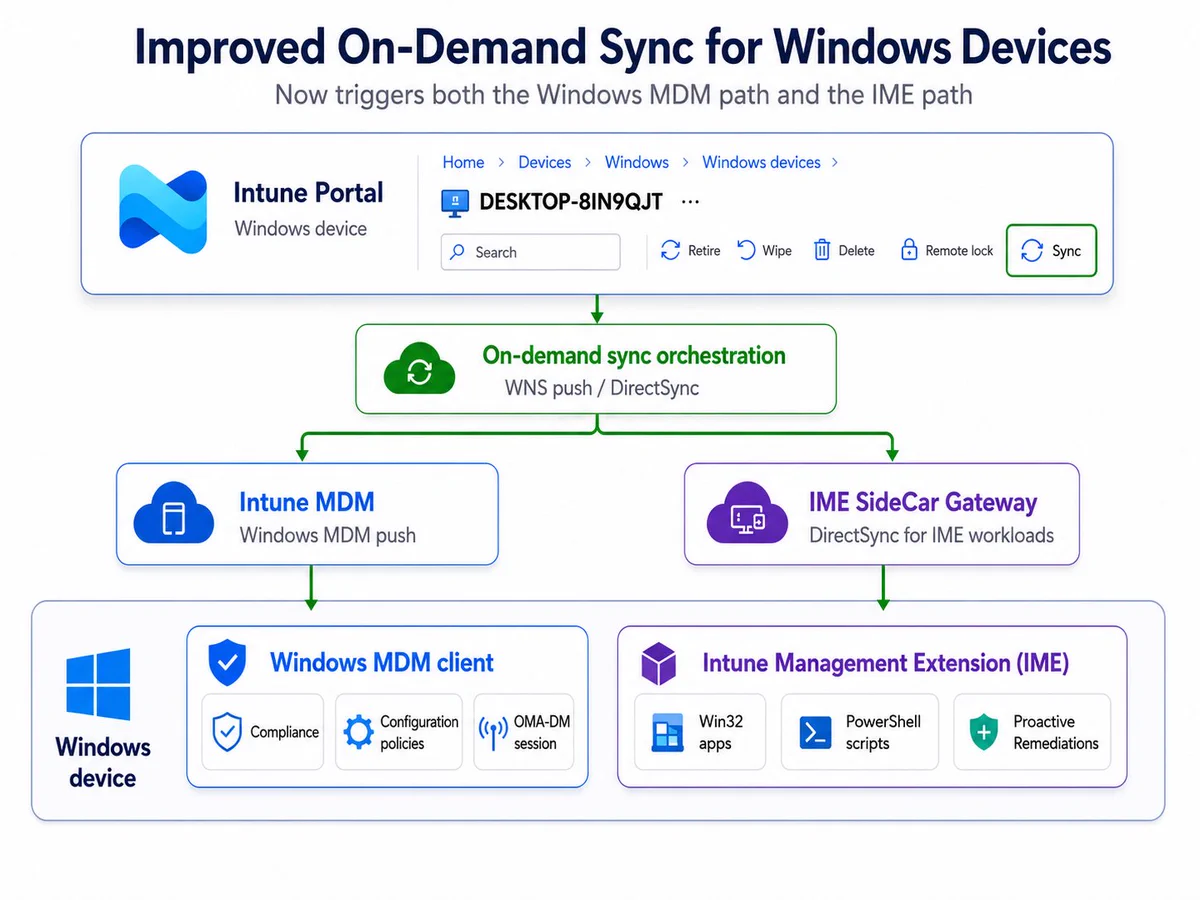Image resolution: width=1200 pixels, height=900 pixels.
Task: Click the 'Intune MDM' heading
Action: (x=307, y=502)
